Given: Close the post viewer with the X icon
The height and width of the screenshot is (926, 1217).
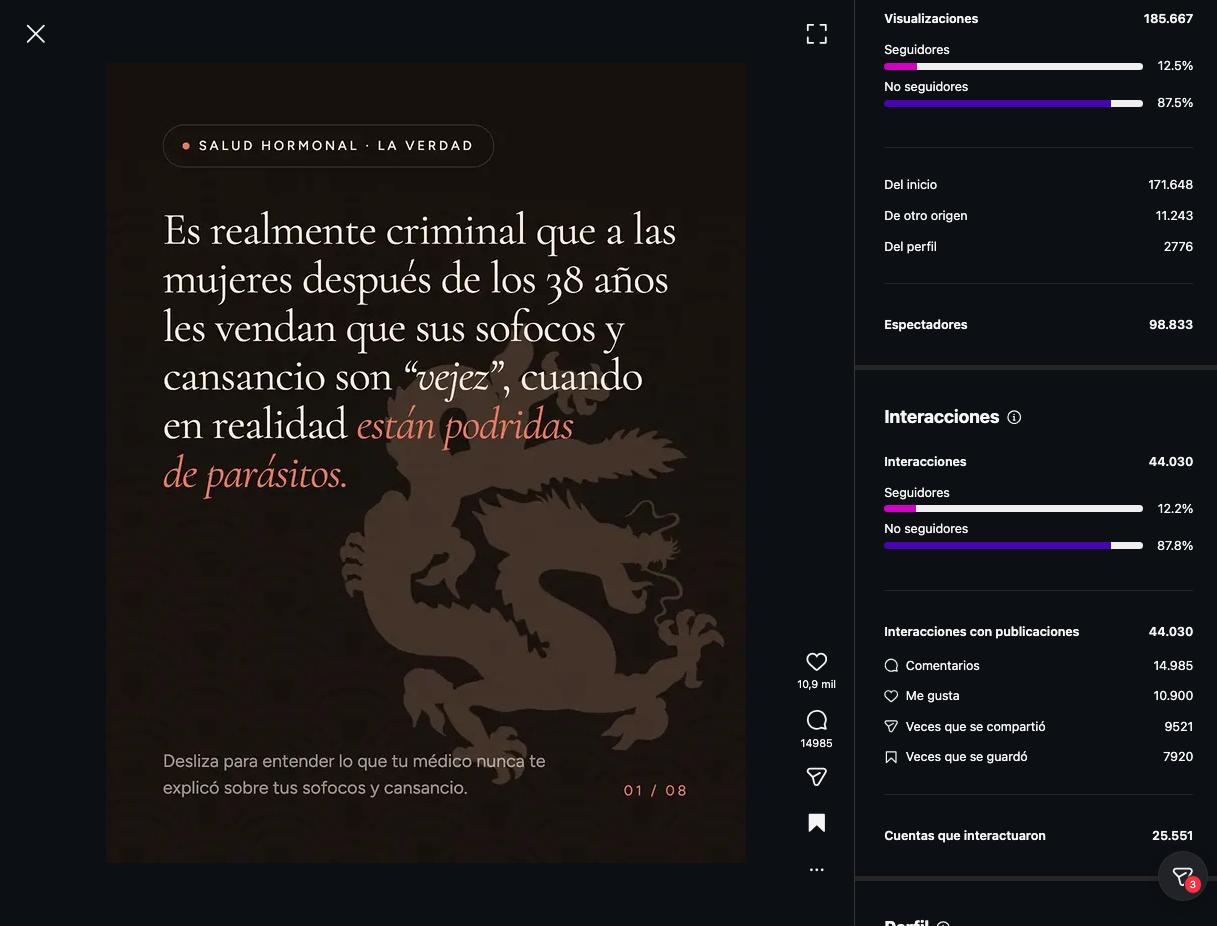Looking at the screenshot, I should [x=36, y=34].
